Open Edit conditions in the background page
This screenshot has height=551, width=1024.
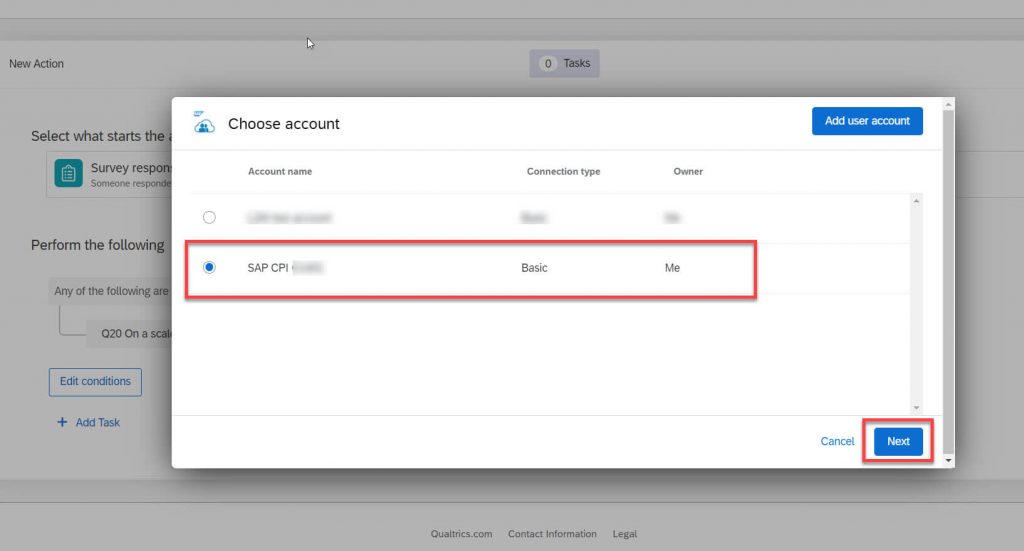(x=95, y=382)
